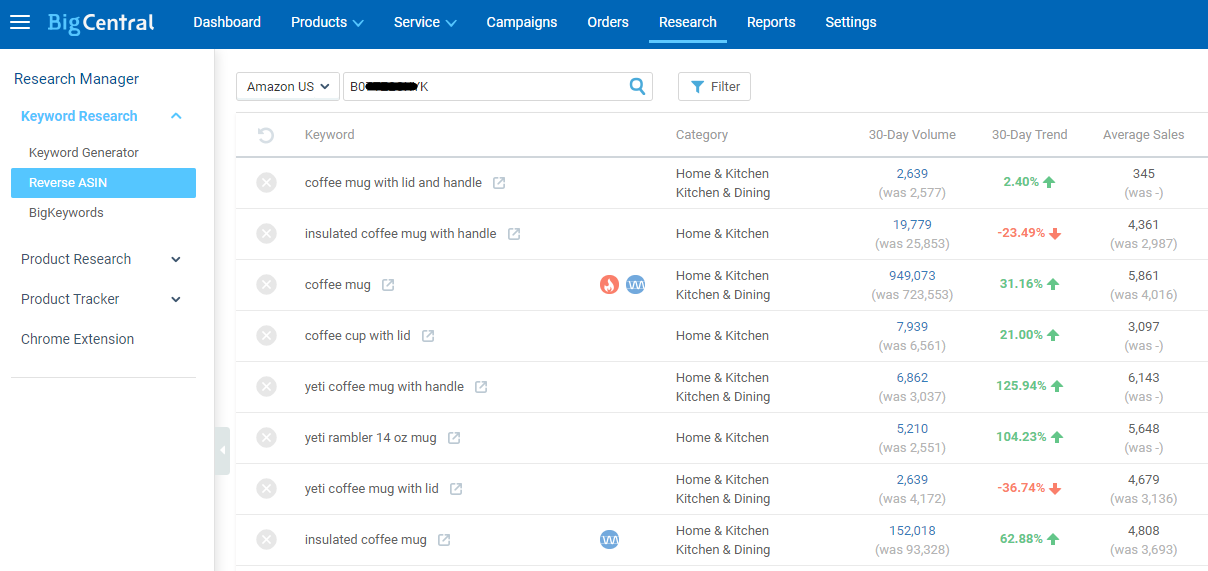Sort by the 30-Day Trend column header
This screenshot has width=1208, height=571.
[x=1029, y=135]
